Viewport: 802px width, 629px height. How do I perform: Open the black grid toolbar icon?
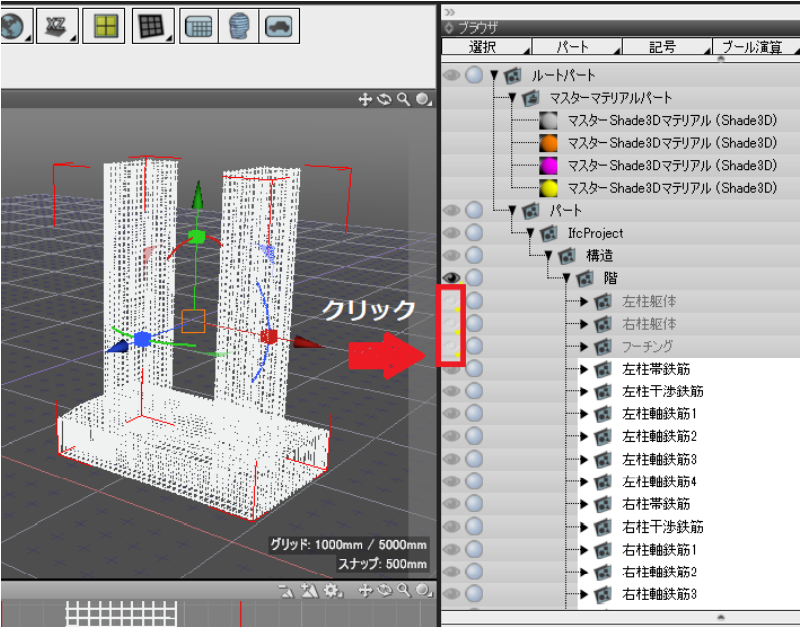pyautogui.click(x=150, y=25)
